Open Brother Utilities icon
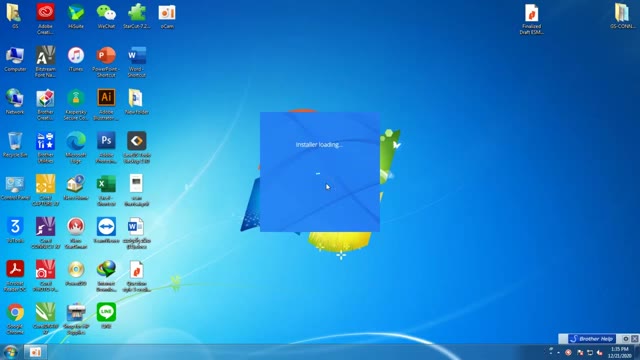This screenshot has width=640, height=360. pos(45,147)
